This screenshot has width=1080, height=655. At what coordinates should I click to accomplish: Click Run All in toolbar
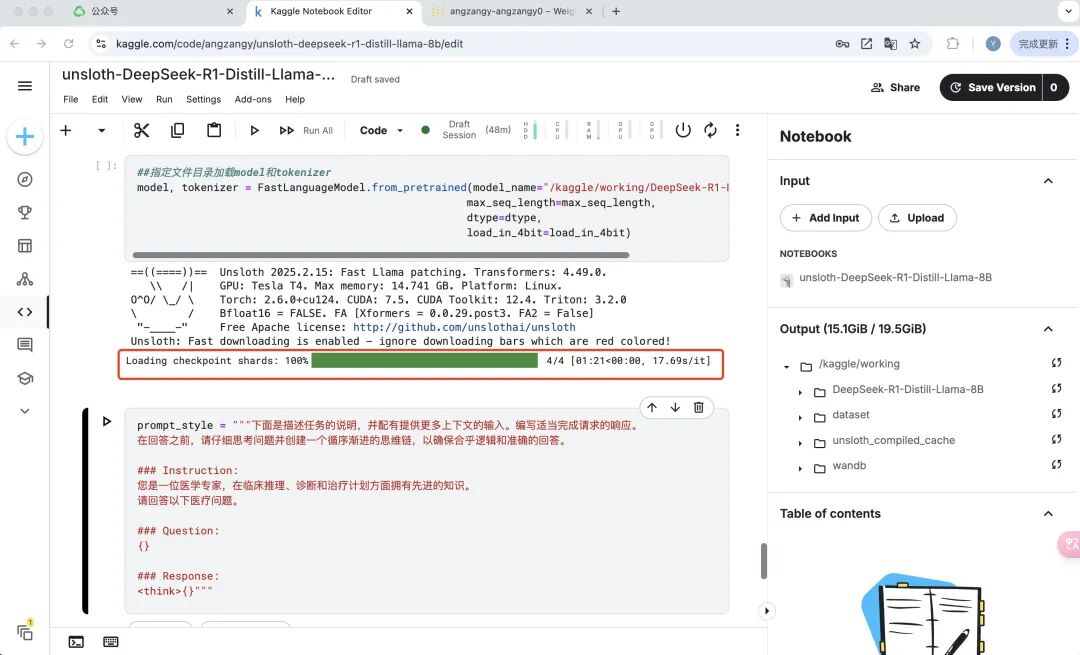306,130
